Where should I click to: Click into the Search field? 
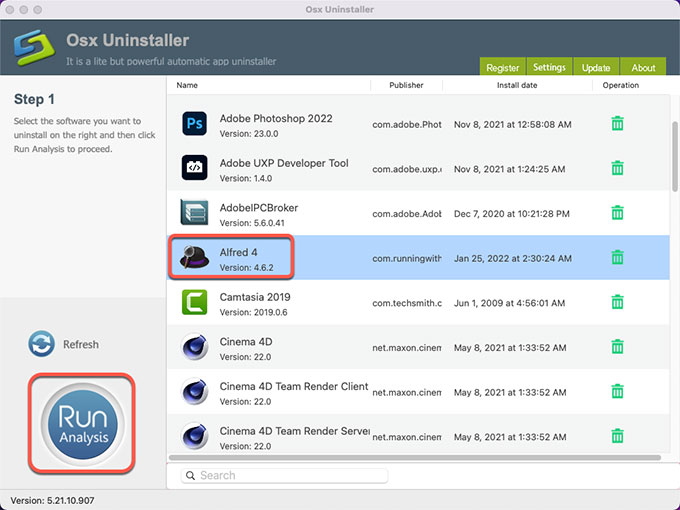click(284, 475)
